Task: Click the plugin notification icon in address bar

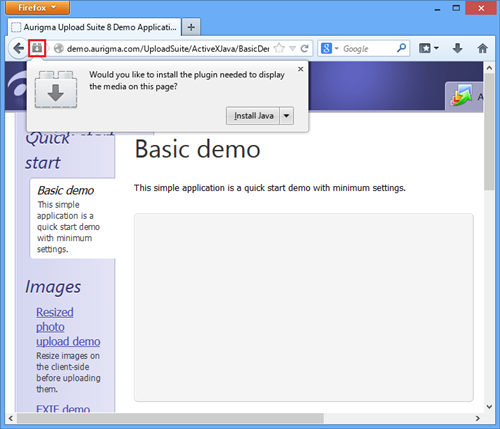Action: click(37, 48)
